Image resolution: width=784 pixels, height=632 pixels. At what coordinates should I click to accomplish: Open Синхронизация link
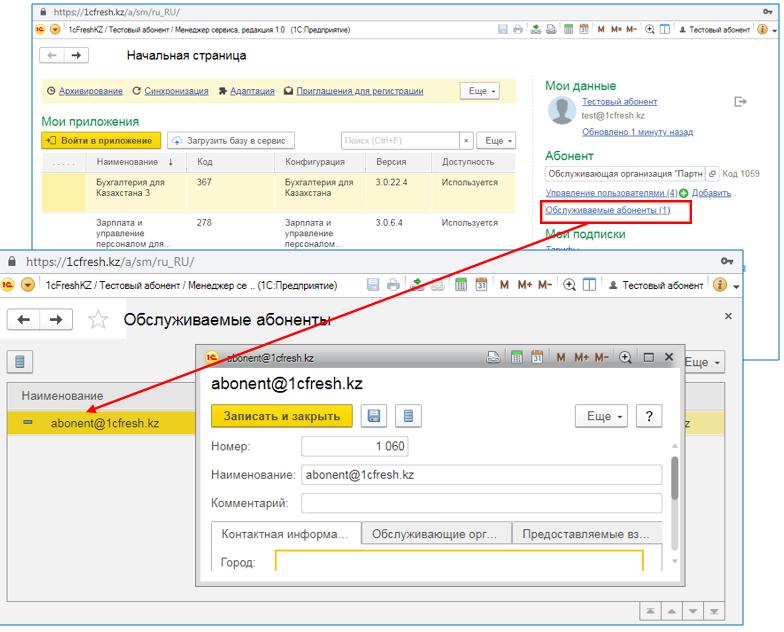[x=176, y=91]
